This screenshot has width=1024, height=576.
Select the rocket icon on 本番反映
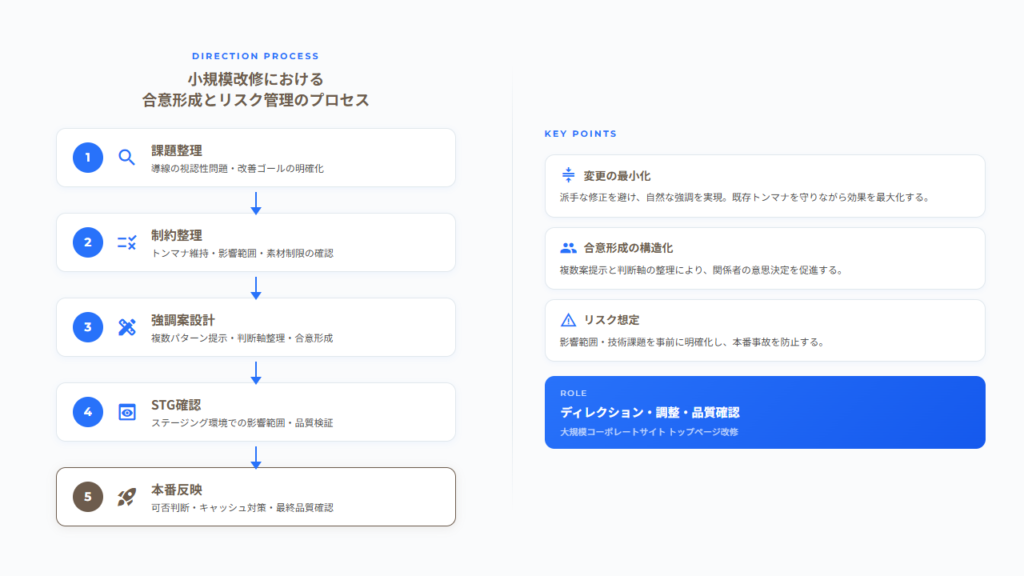(x=124, y=497)
